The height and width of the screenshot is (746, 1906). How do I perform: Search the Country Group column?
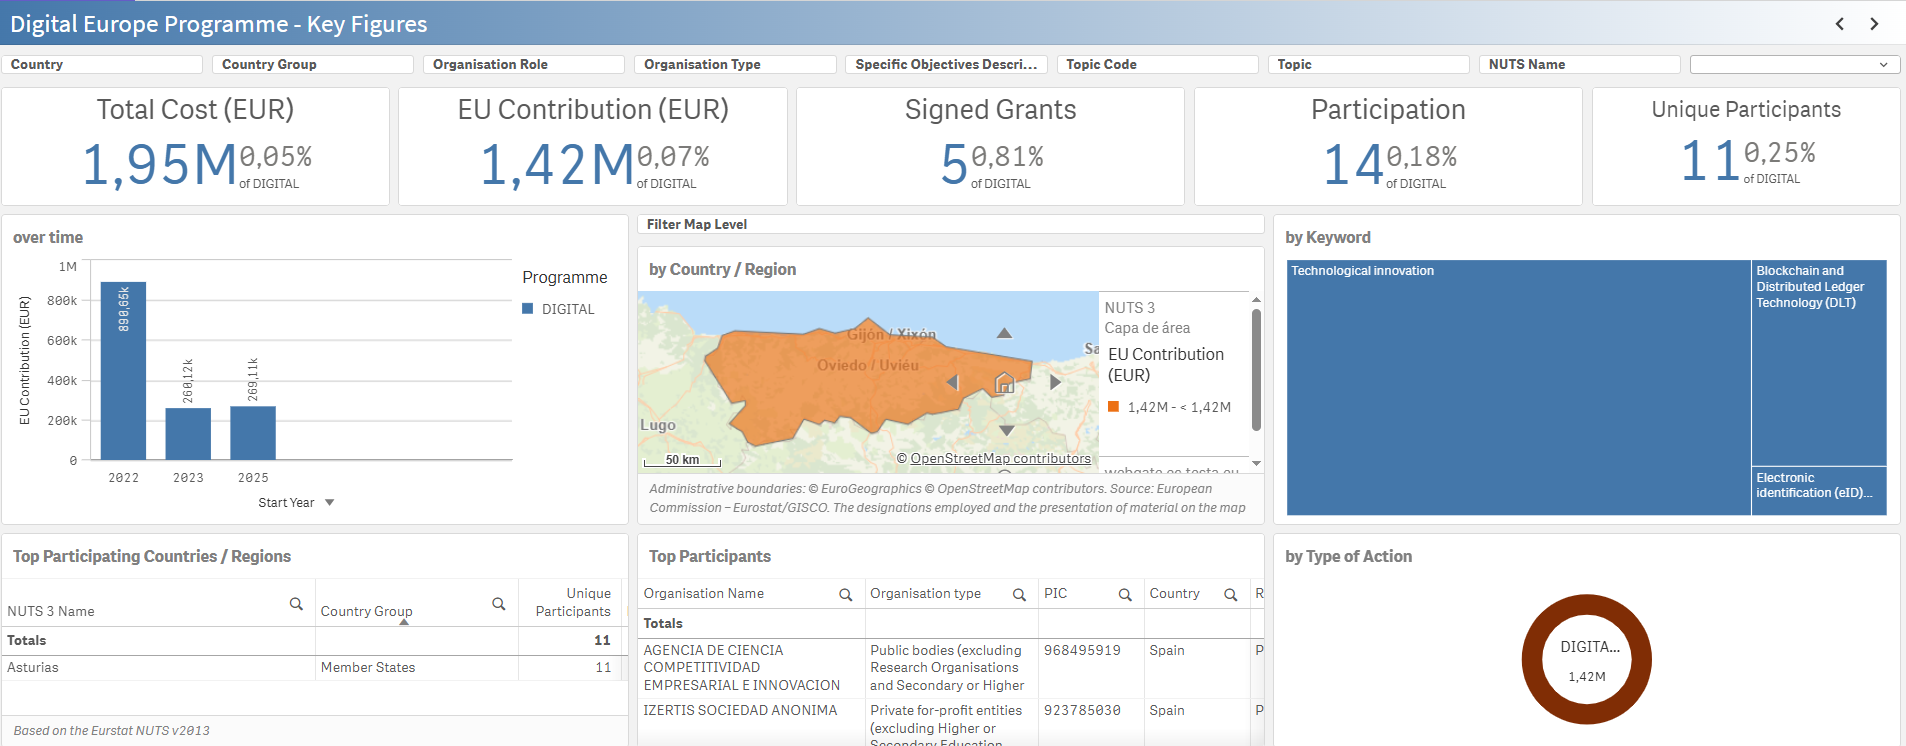(498, 604)
